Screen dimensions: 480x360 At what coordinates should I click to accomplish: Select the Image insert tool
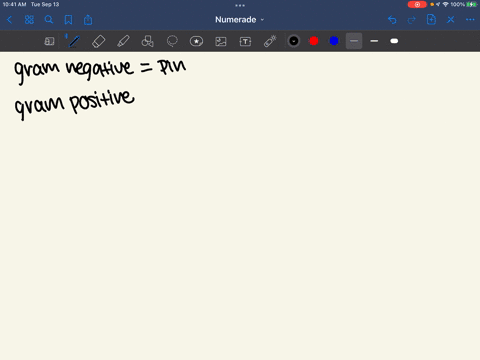(x=221, y=41)
